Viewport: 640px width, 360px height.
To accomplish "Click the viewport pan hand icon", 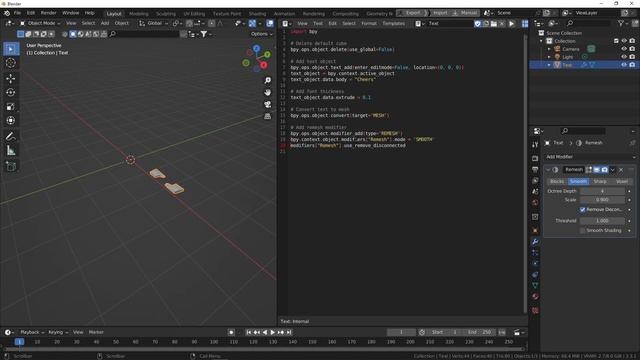I will pos(267,92).
